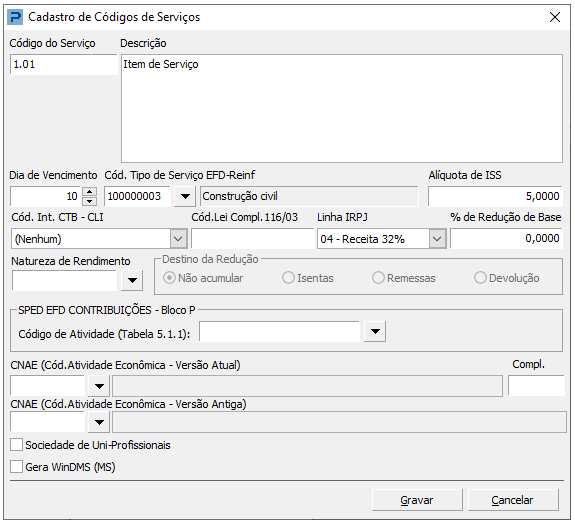Decrease Dia de Vencimento with down arrow

(89, 201)
